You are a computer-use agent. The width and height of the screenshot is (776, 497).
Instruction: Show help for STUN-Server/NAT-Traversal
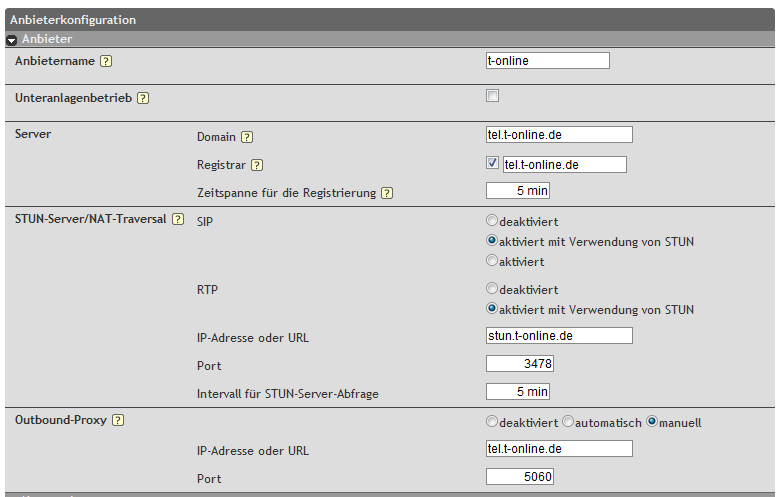coord(178,219)
